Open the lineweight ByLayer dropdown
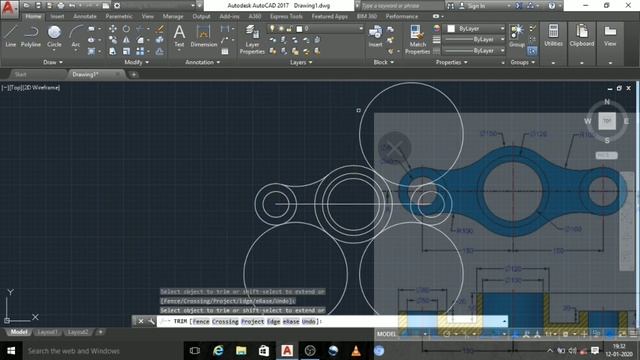This screenshot has width=640, height=360. [474, 40]
